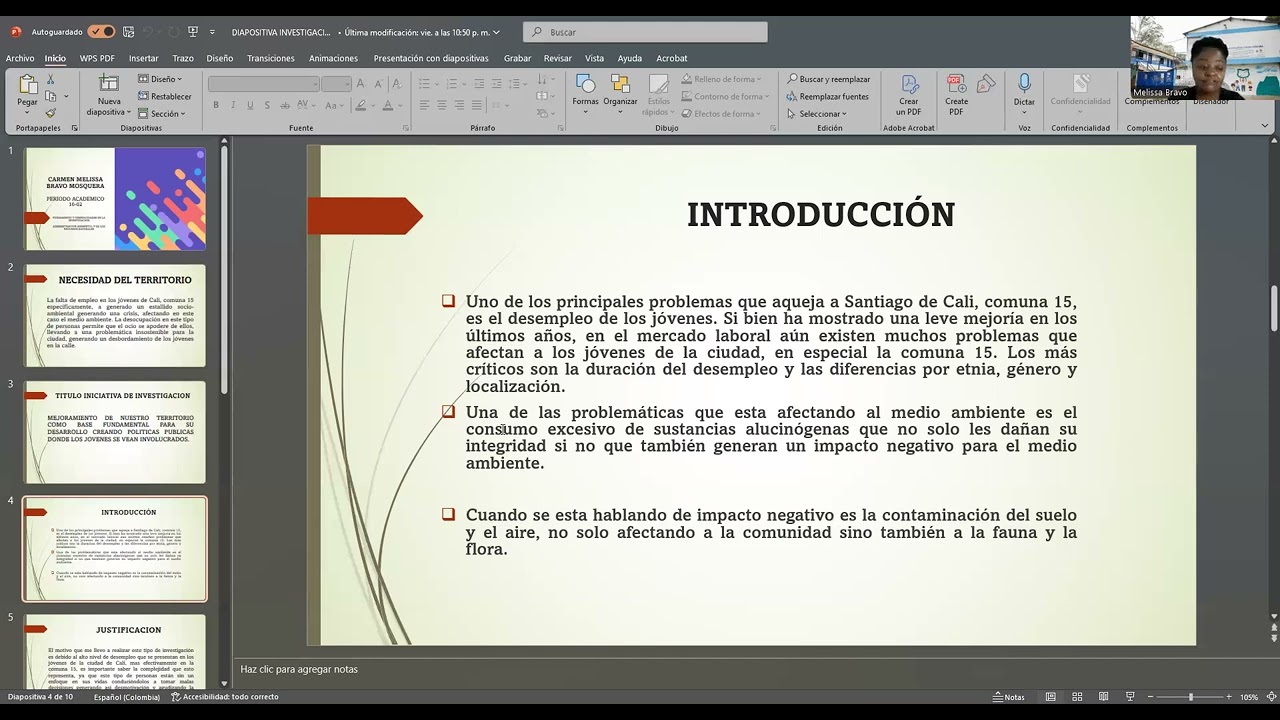The width and height of the screenshot is (1280, 720).
Task: Click the Nueva diapositiva icon
Action: pyautogui.click(x=108, y=84)
